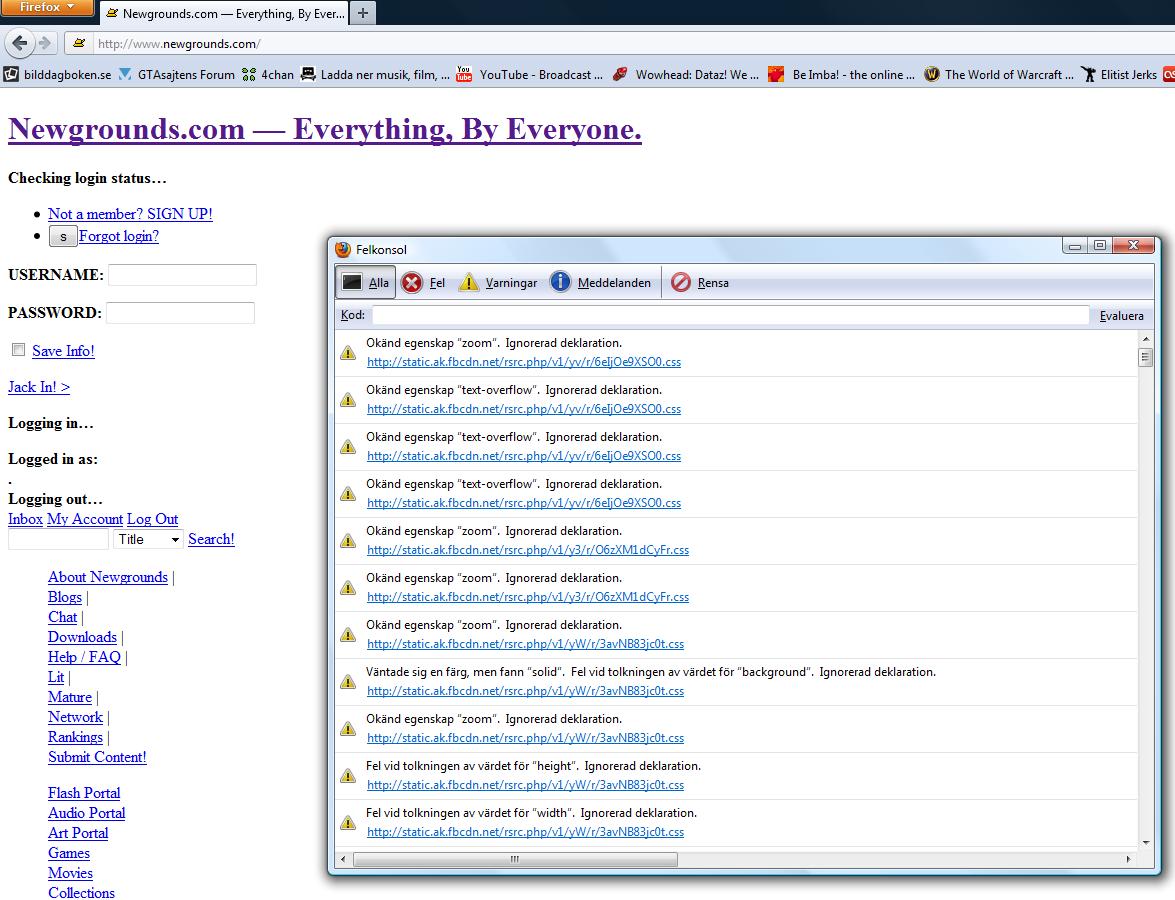1175x900 pixels.
Task: Show all messages with Alla button
Action: [x=366, y=283]
